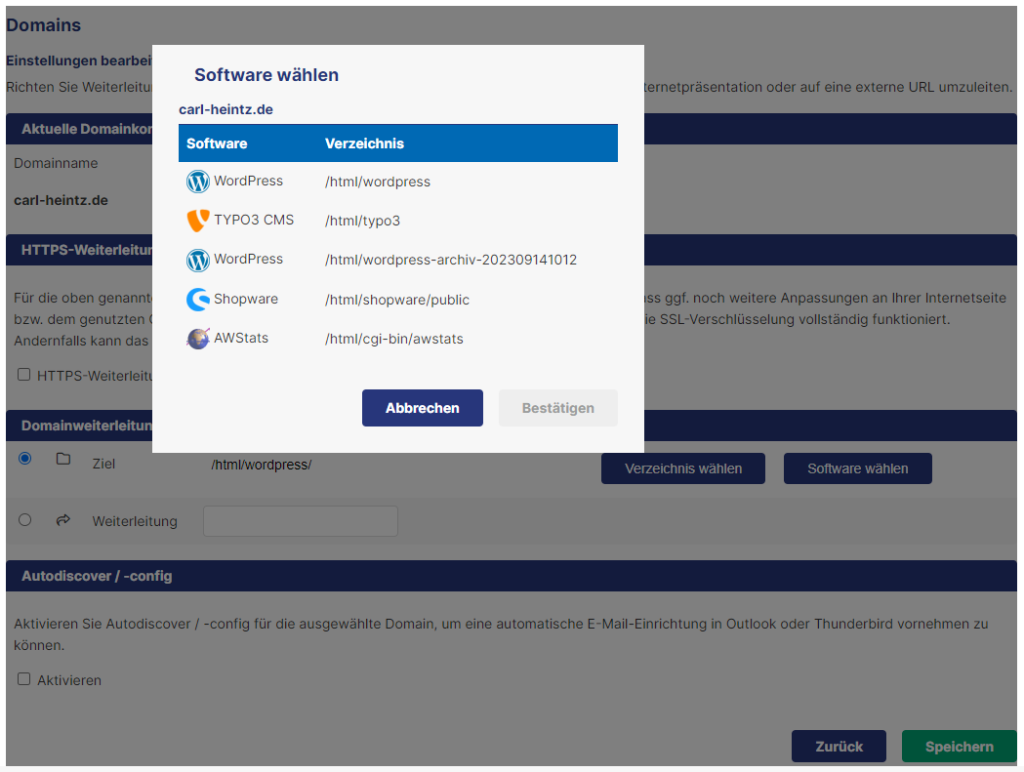Select the first WordPress software name
The height and width of the screenshot is (772, 1024).
(x=248, y=181)
